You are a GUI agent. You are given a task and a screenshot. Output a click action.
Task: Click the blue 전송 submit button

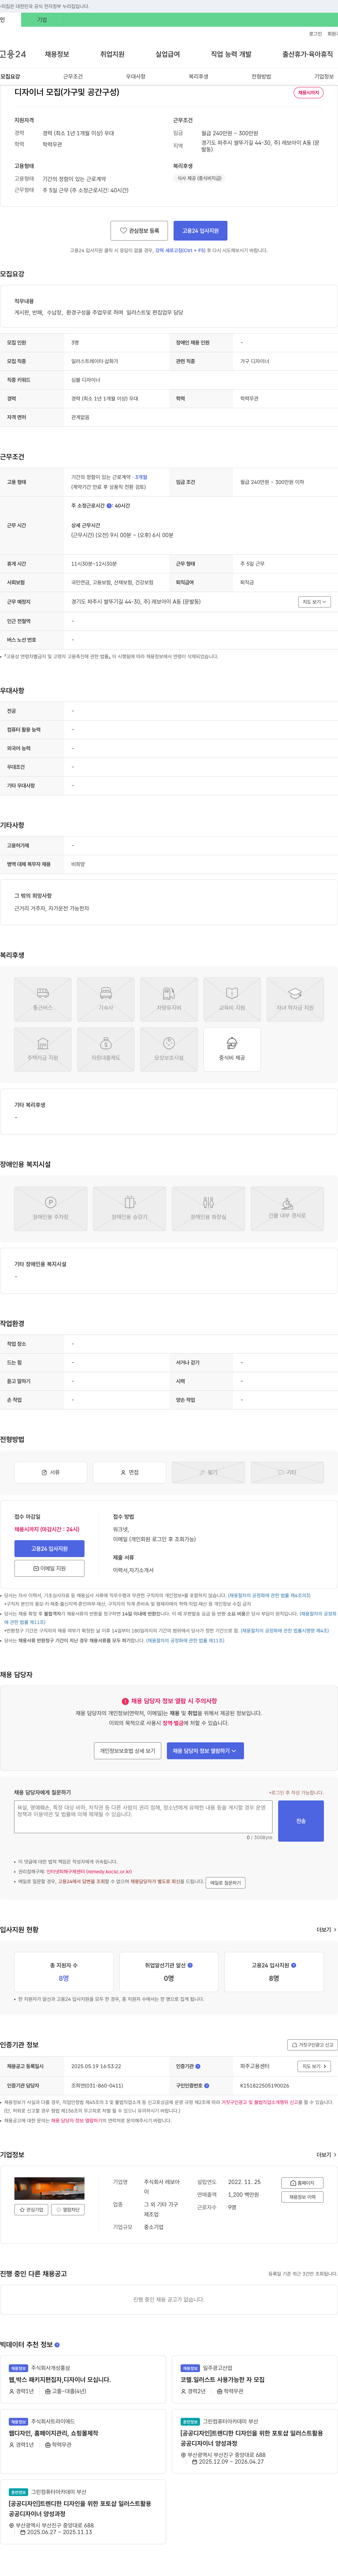point(301,1821)
